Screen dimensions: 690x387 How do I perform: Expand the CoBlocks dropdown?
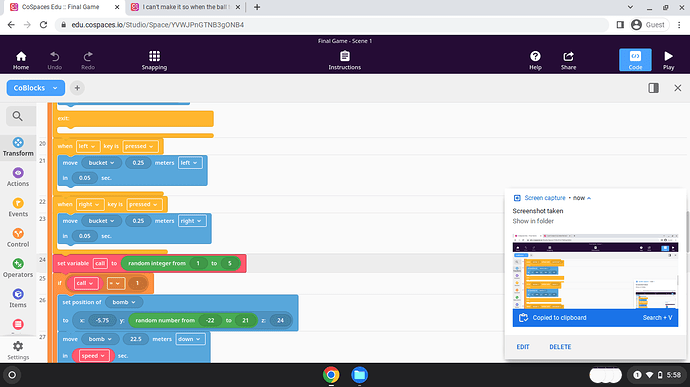click(x=36, y=88)
